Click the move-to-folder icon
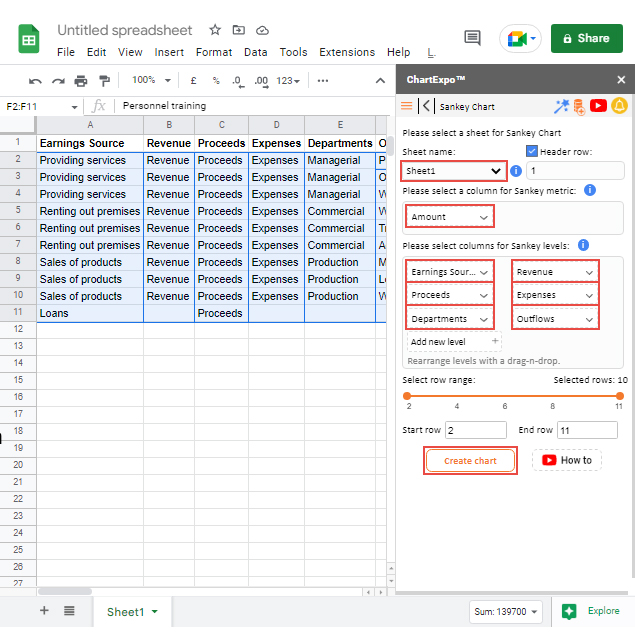This screenshot has width=635, height=640. tap(239, 30)
